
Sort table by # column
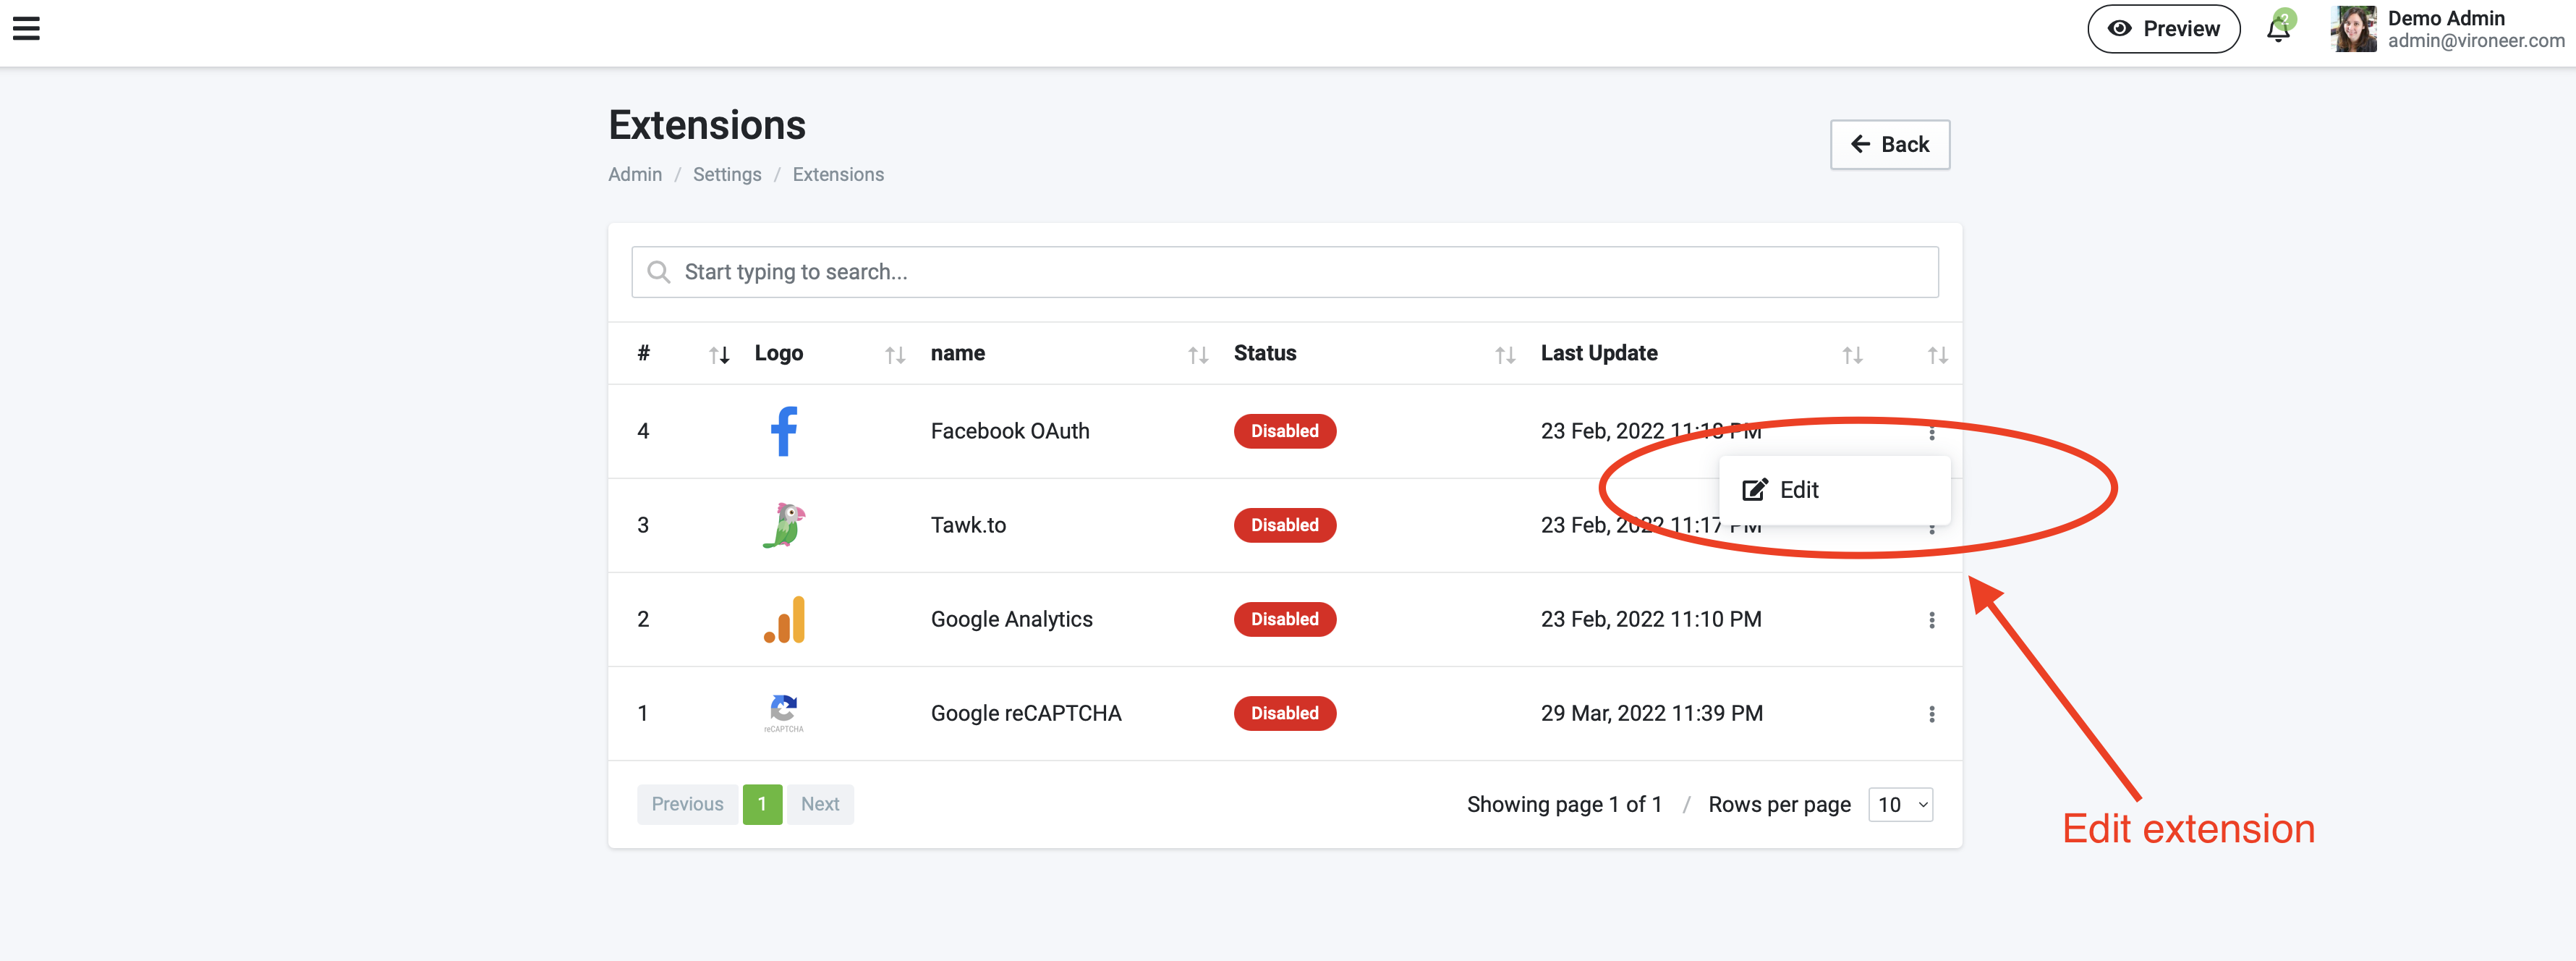(x=718, y=355)
